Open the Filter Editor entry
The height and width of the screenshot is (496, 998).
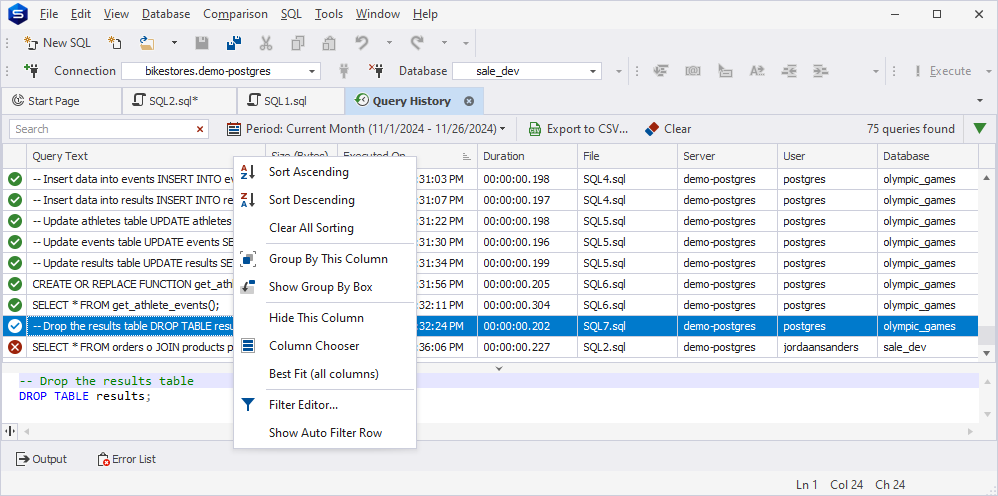click(325, 405)
